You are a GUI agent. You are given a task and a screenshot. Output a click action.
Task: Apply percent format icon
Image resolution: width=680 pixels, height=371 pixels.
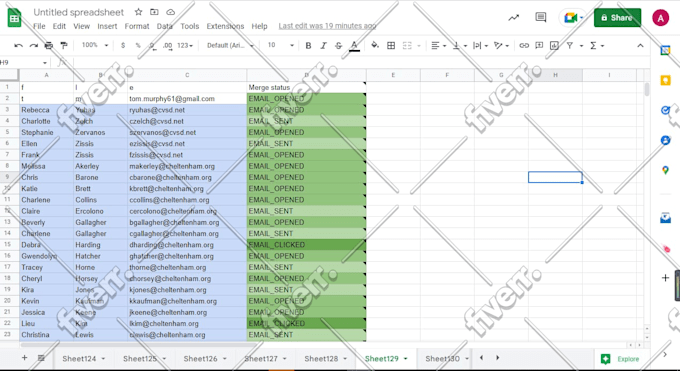pyautogui.click(x=138, y=46)
